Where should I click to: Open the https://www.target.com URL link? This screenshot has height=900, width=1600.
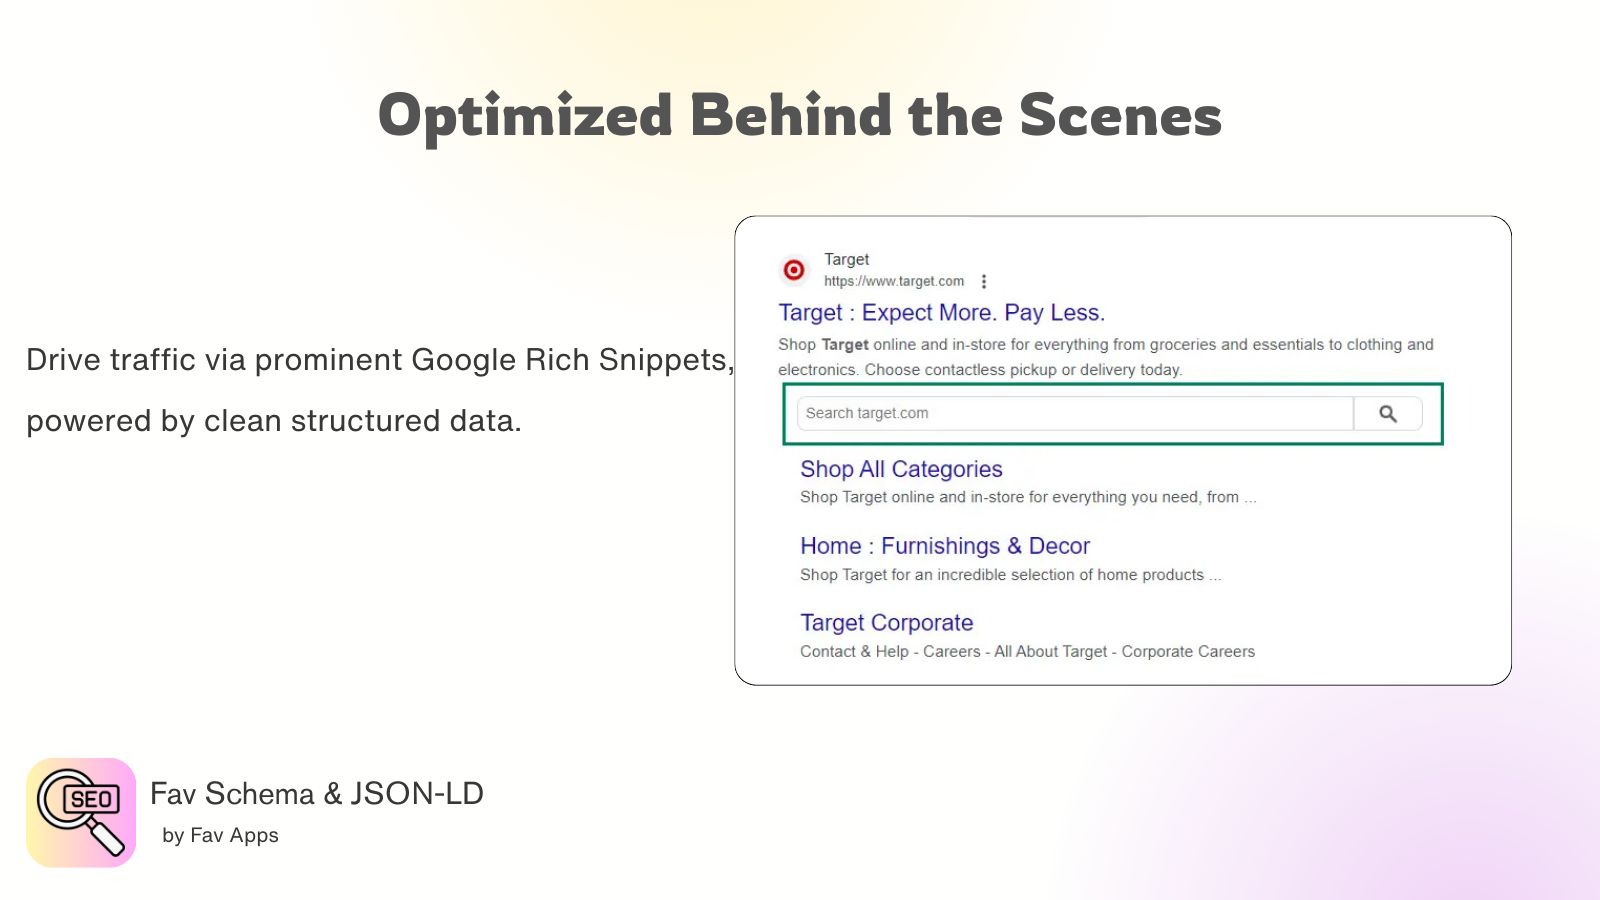[893, 281]
